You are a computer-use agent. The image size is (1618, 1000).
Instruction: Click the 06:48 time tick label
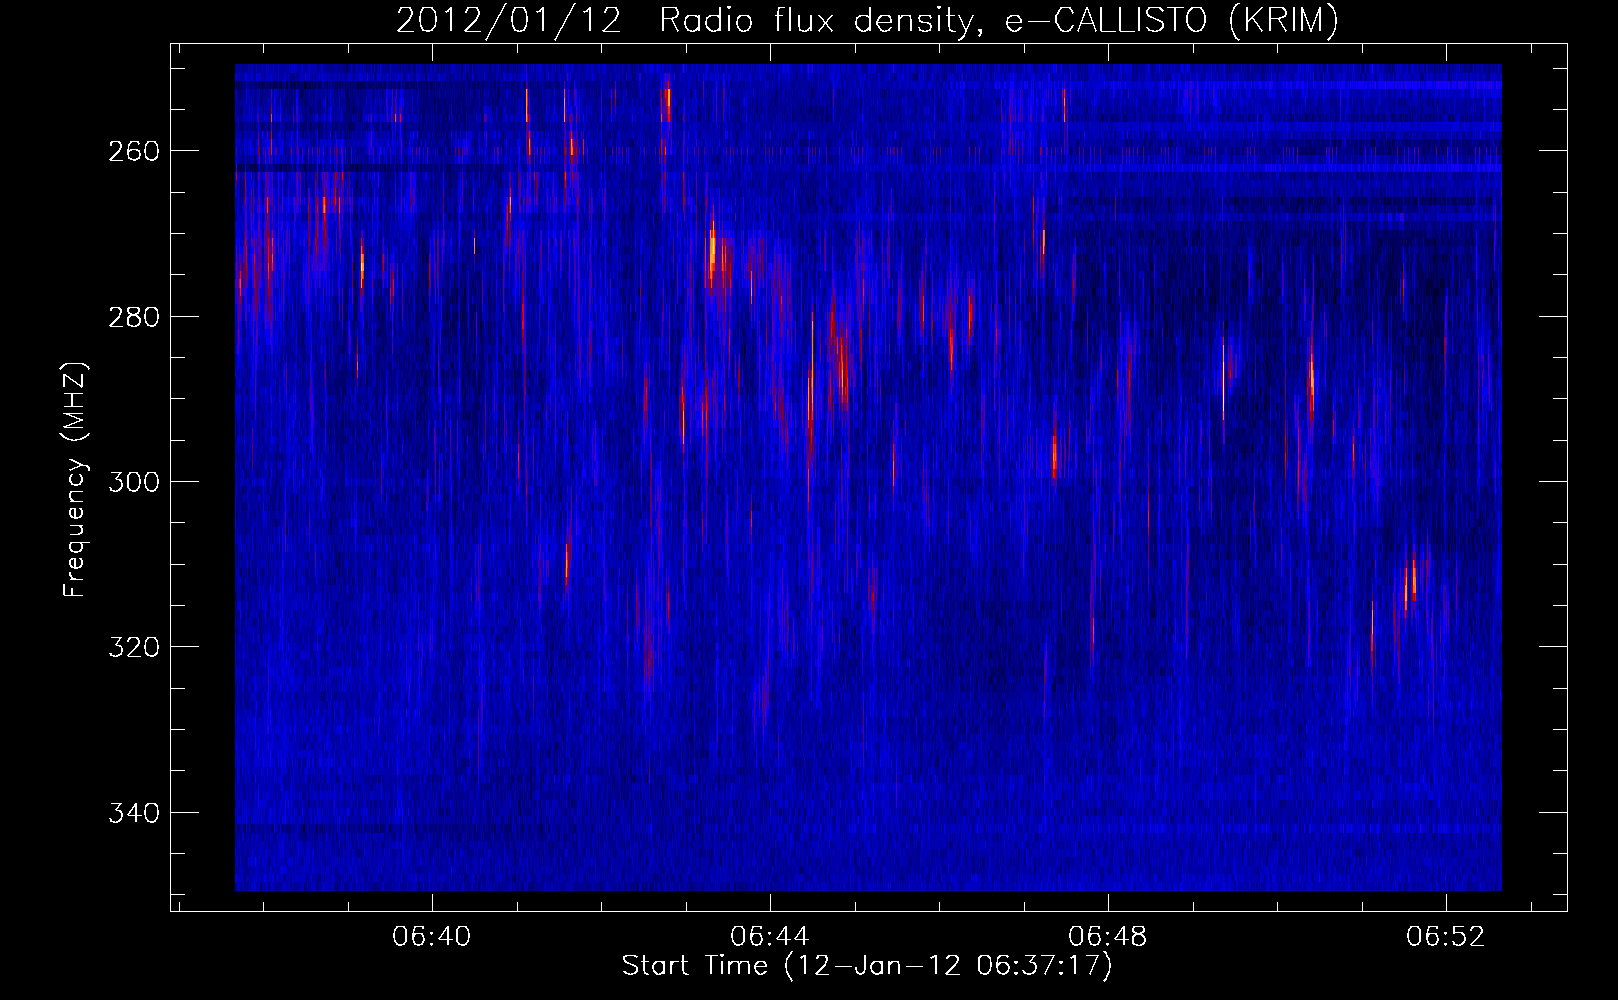1108,937
